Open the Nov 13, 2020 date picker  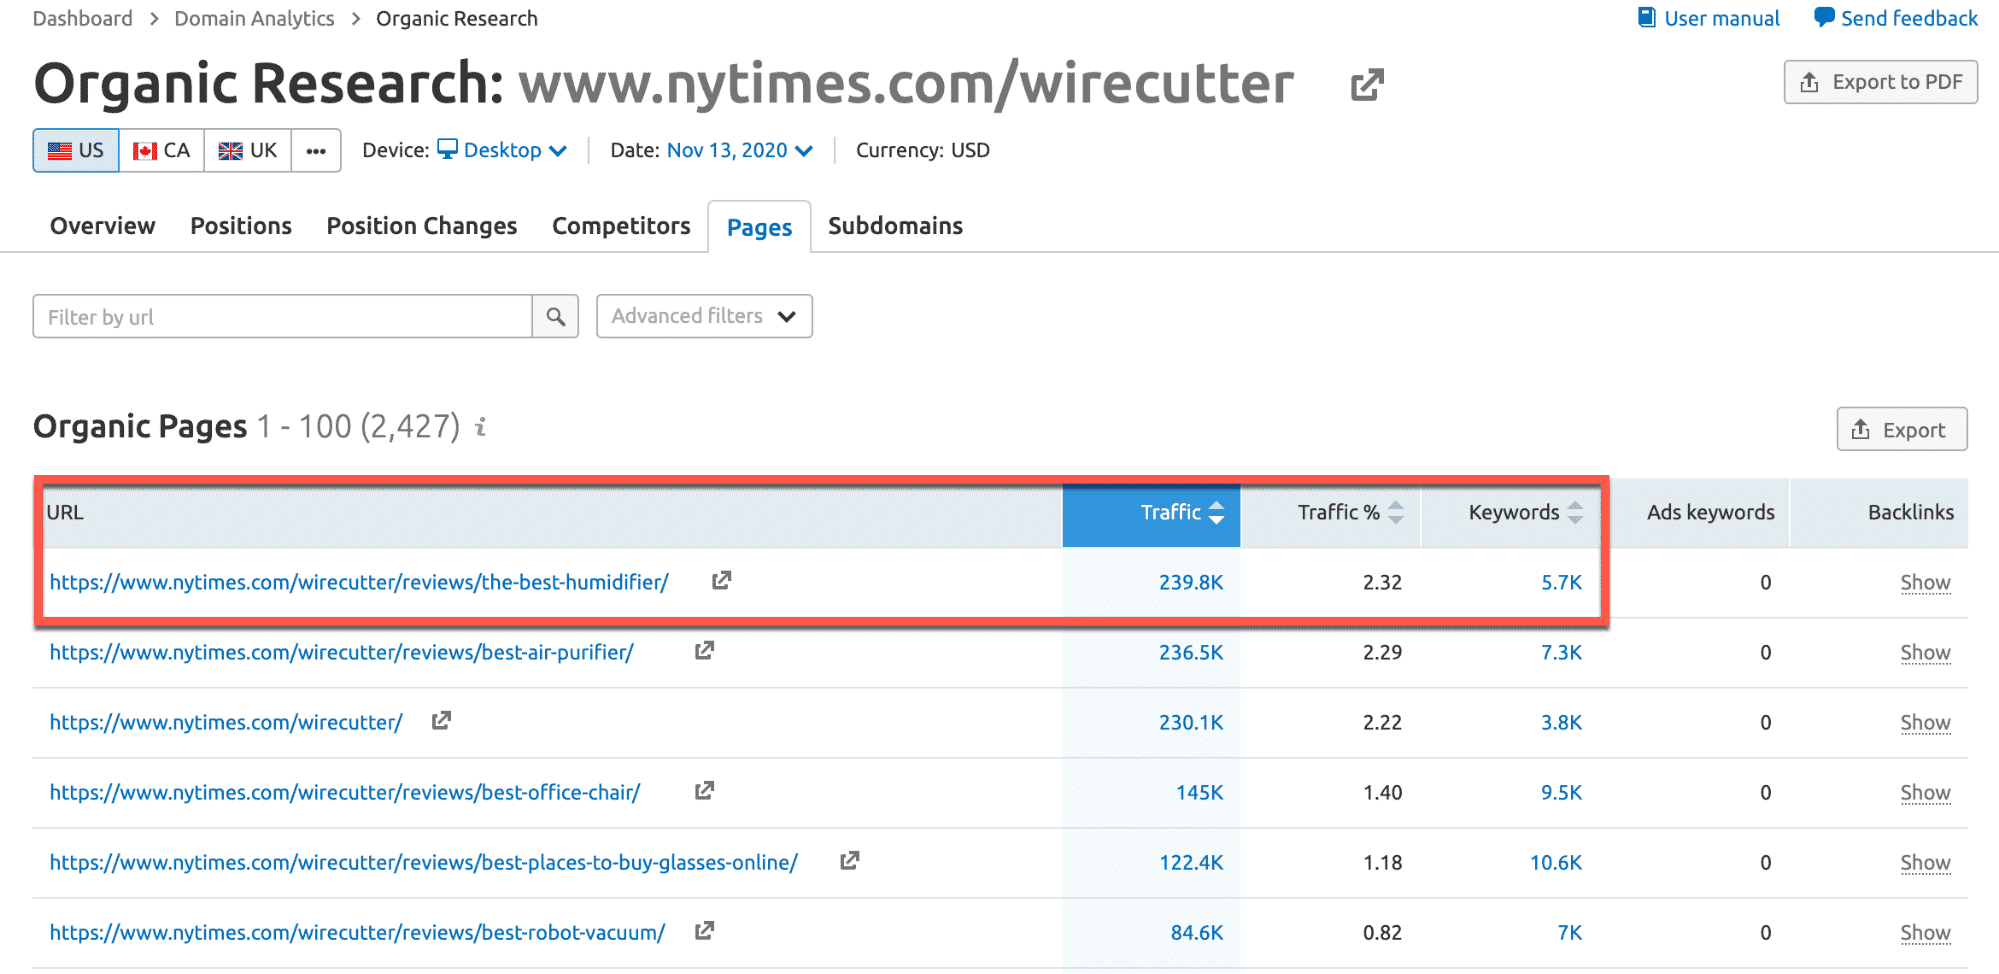coord(739,150)
